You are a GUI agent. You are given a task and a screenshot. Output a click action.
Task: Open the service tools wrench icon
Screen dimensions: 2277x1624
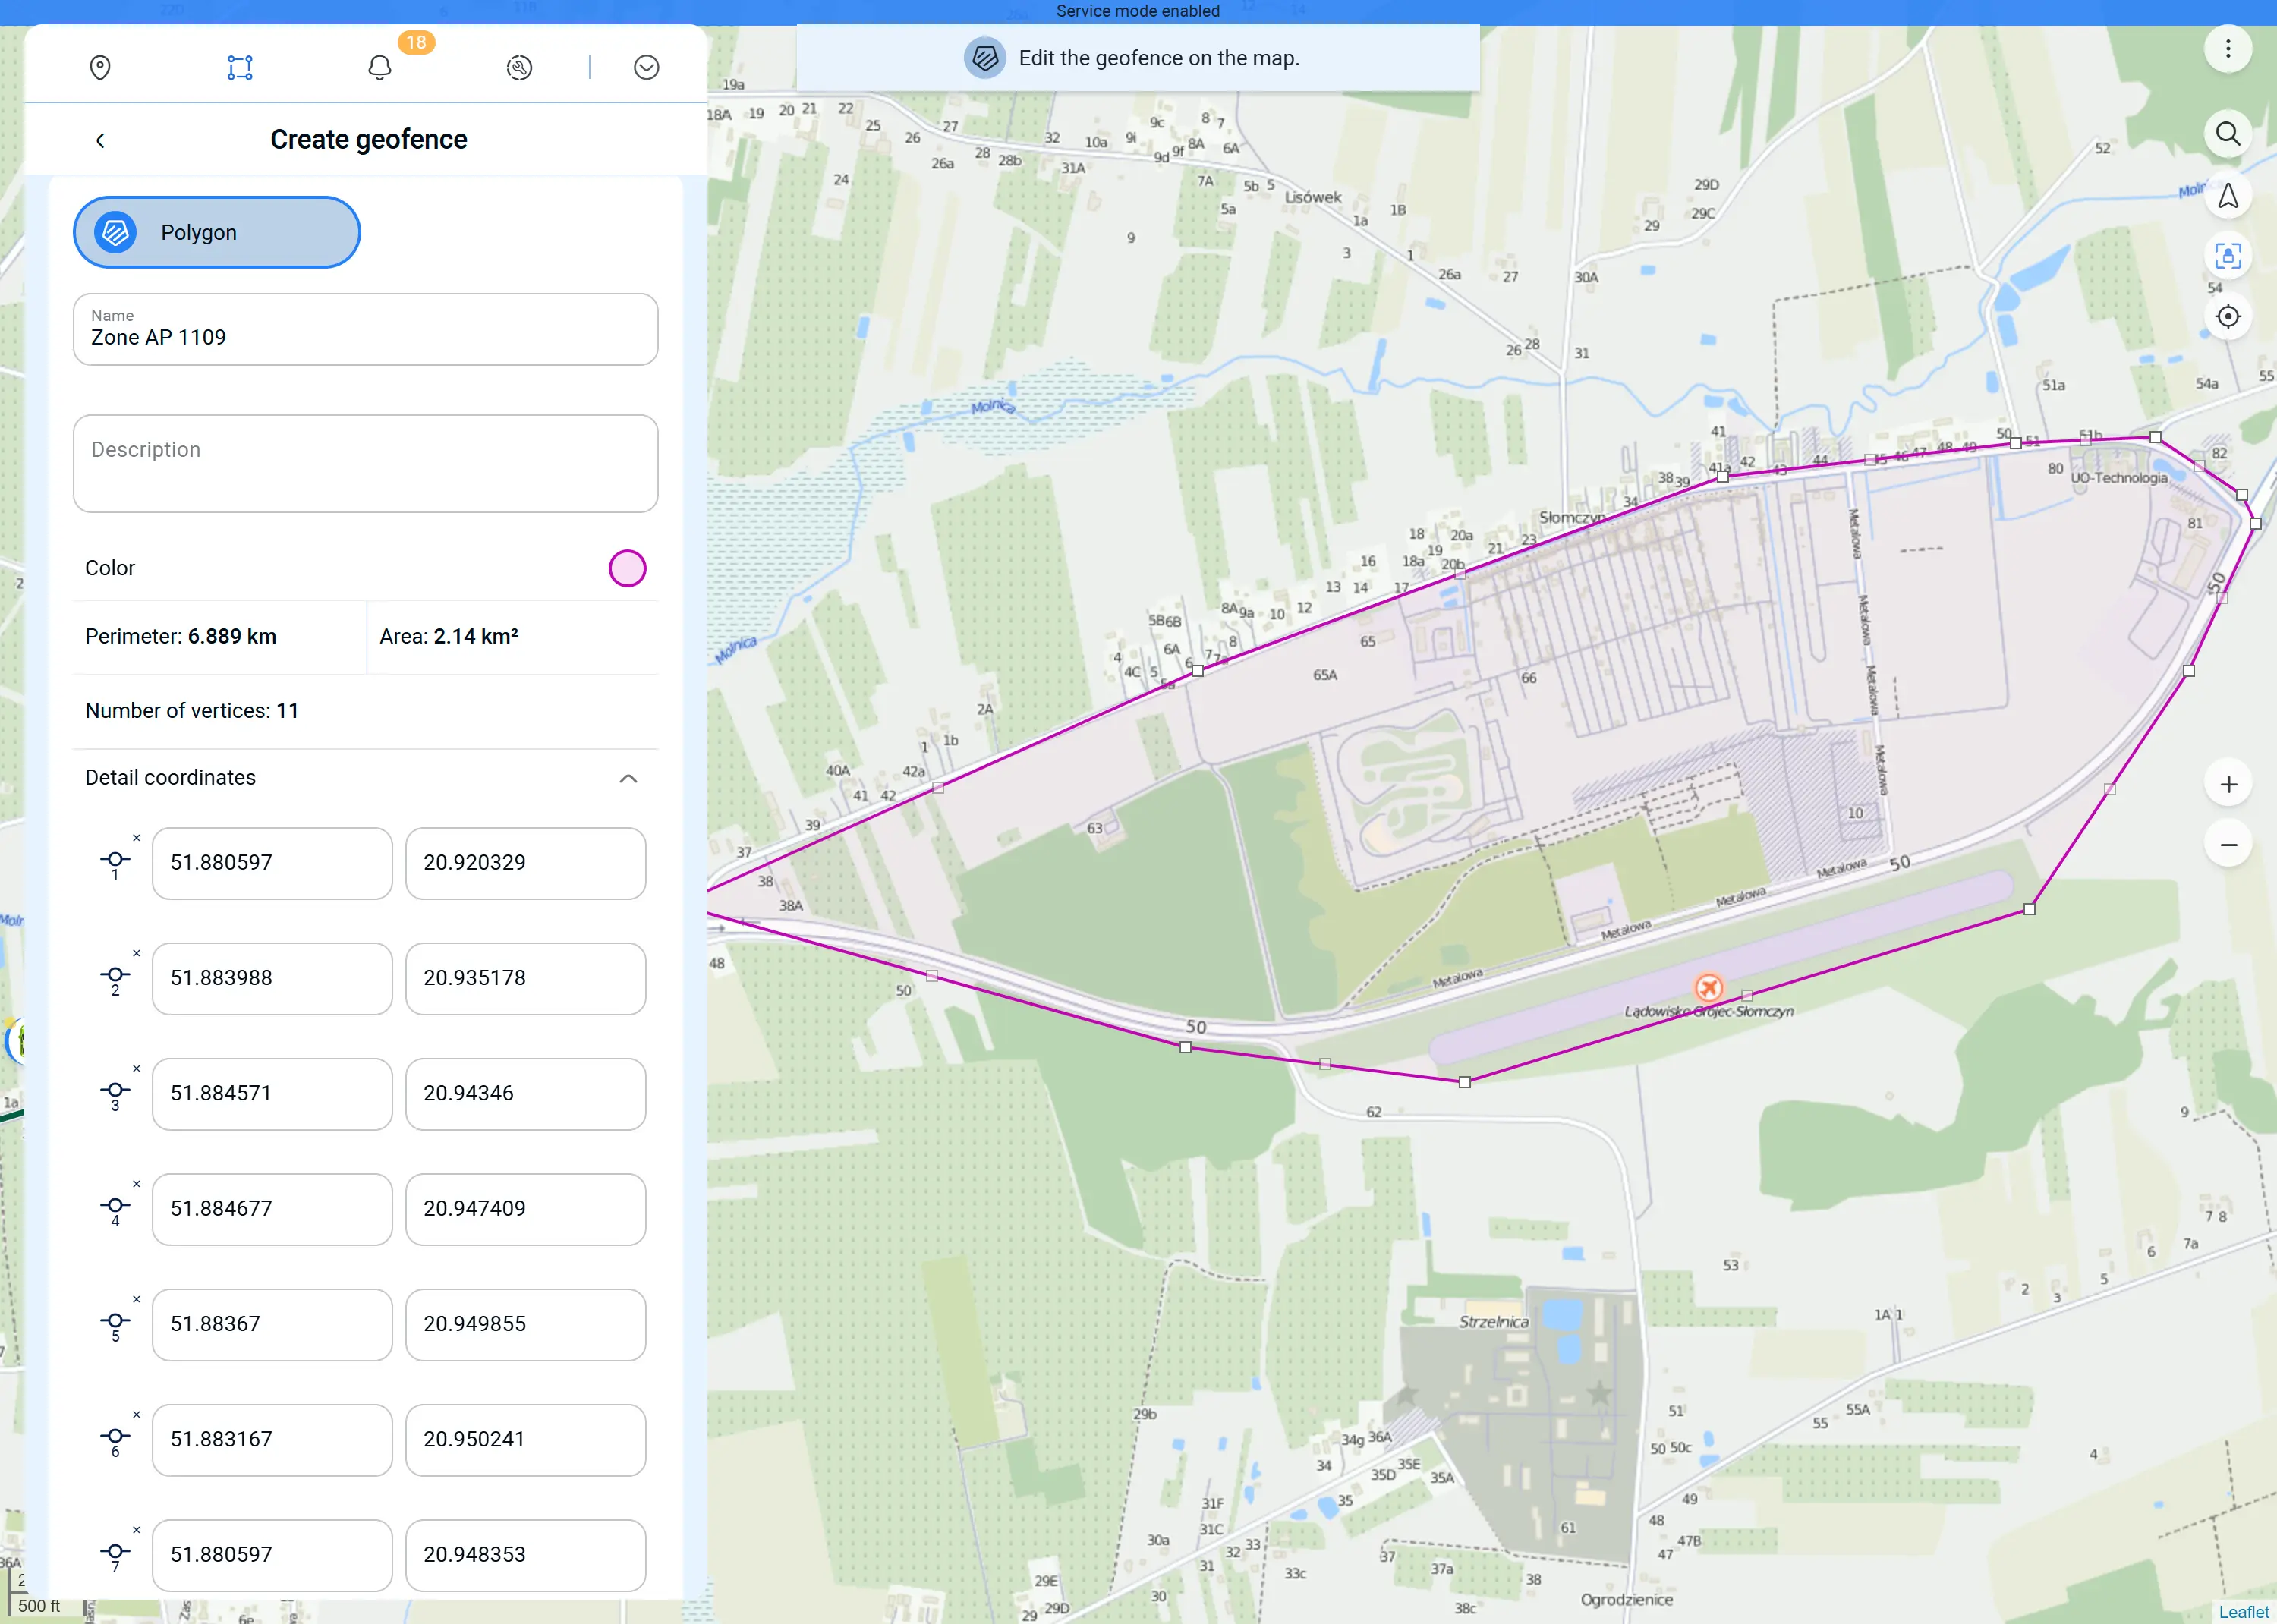click(x=519, y=67)
